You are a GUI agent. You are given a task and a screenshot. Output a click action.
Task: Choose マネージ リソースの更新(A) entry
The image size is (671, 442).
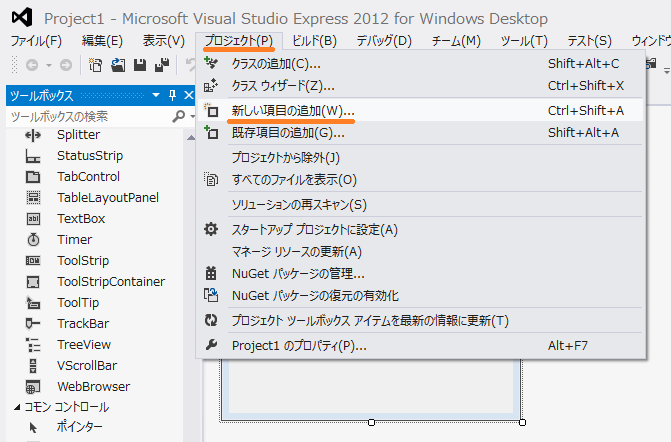420,252
